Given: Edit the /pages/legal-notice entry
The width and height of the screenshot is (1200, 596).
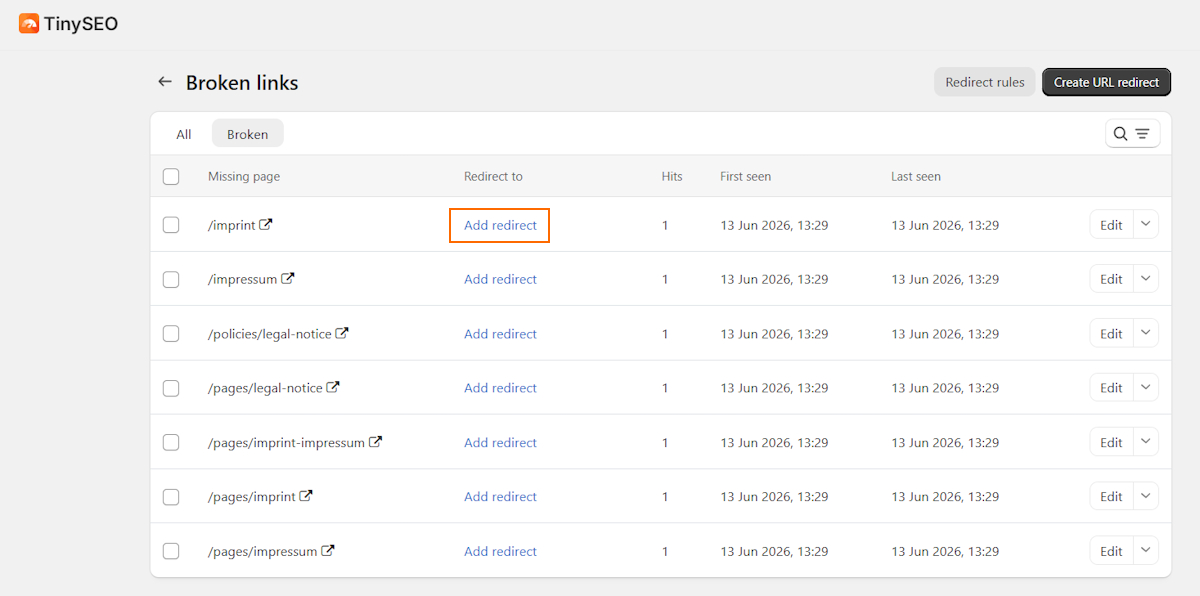Looking at the screenshot, I should (1111, 388).
